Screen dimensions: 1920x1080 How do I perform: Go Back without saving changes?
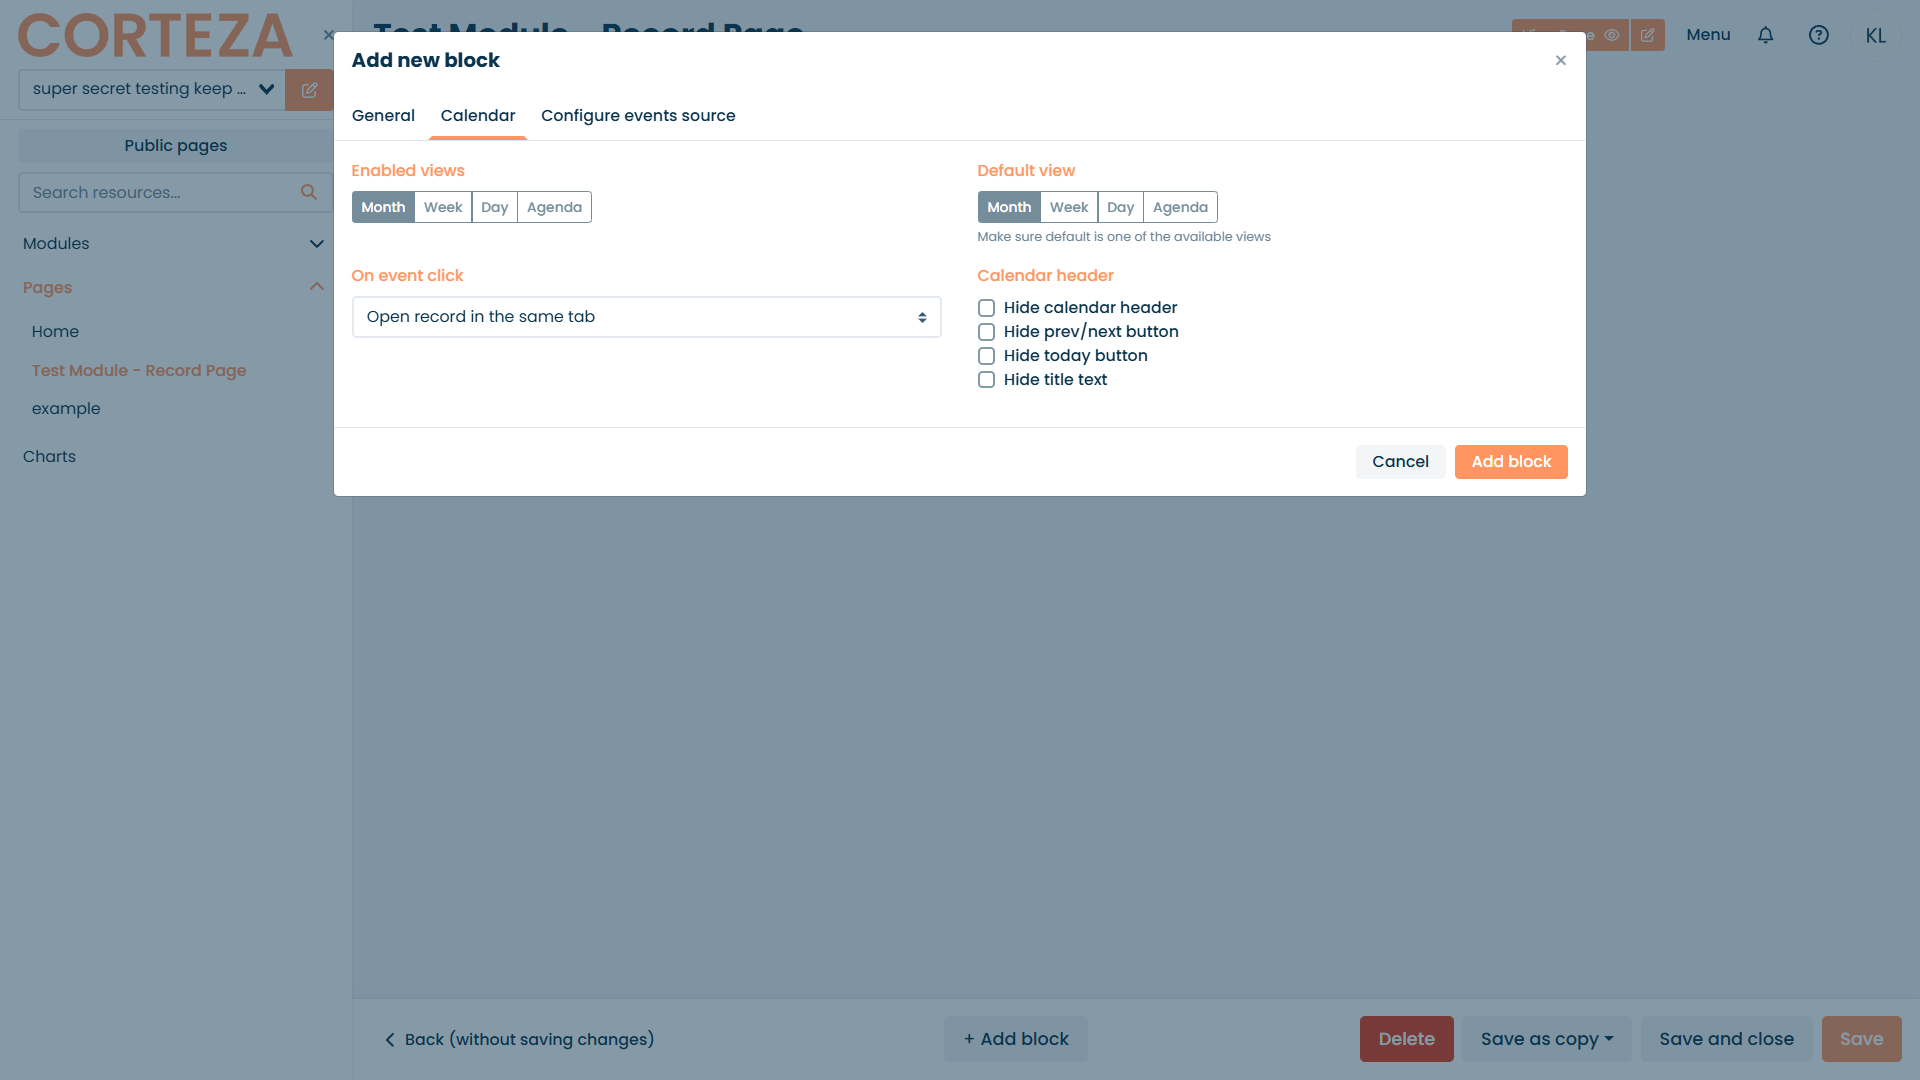(519, 1039)
